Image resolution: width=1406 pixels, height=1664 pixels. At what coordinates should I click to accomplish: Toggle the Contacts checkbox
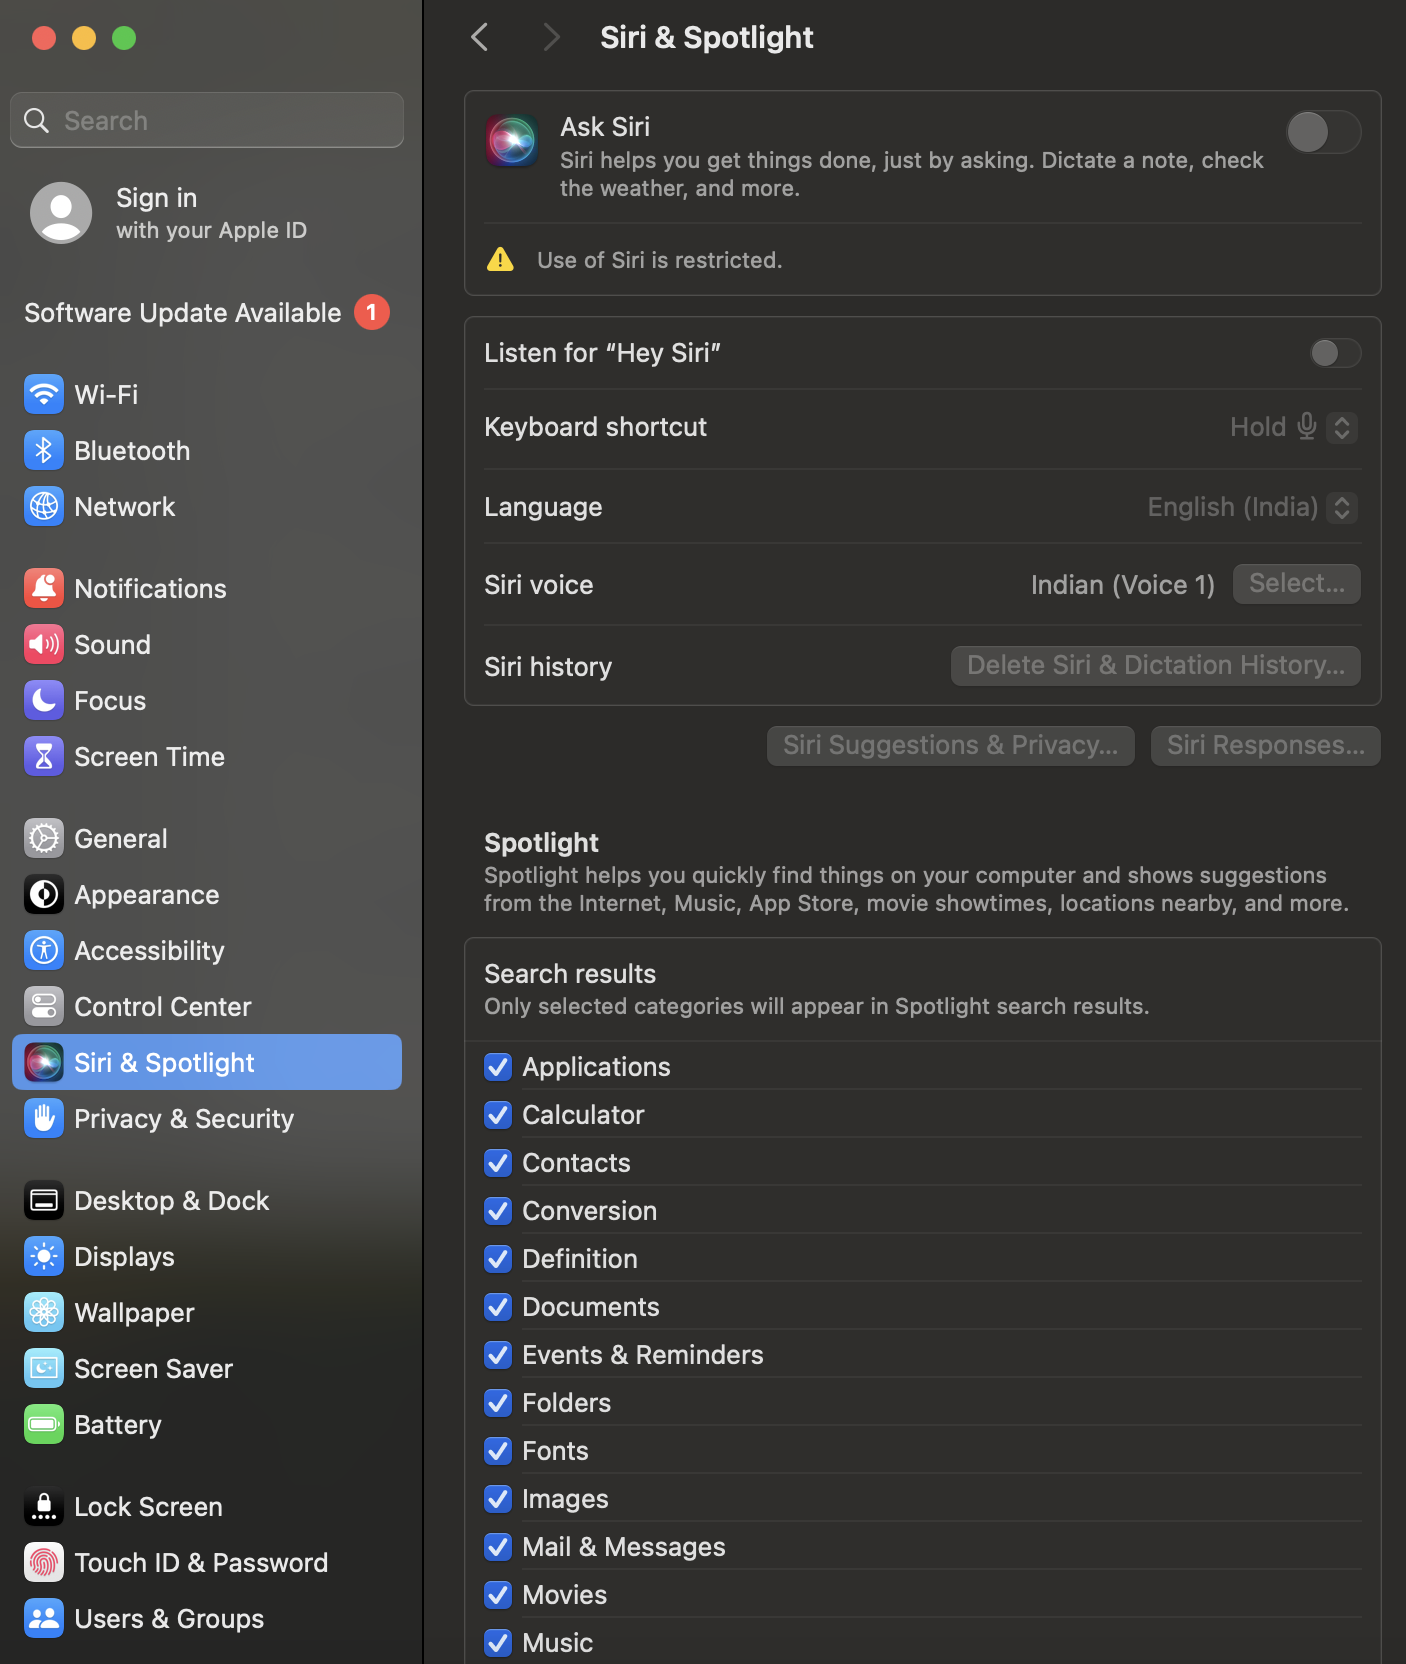(498, 1163)
